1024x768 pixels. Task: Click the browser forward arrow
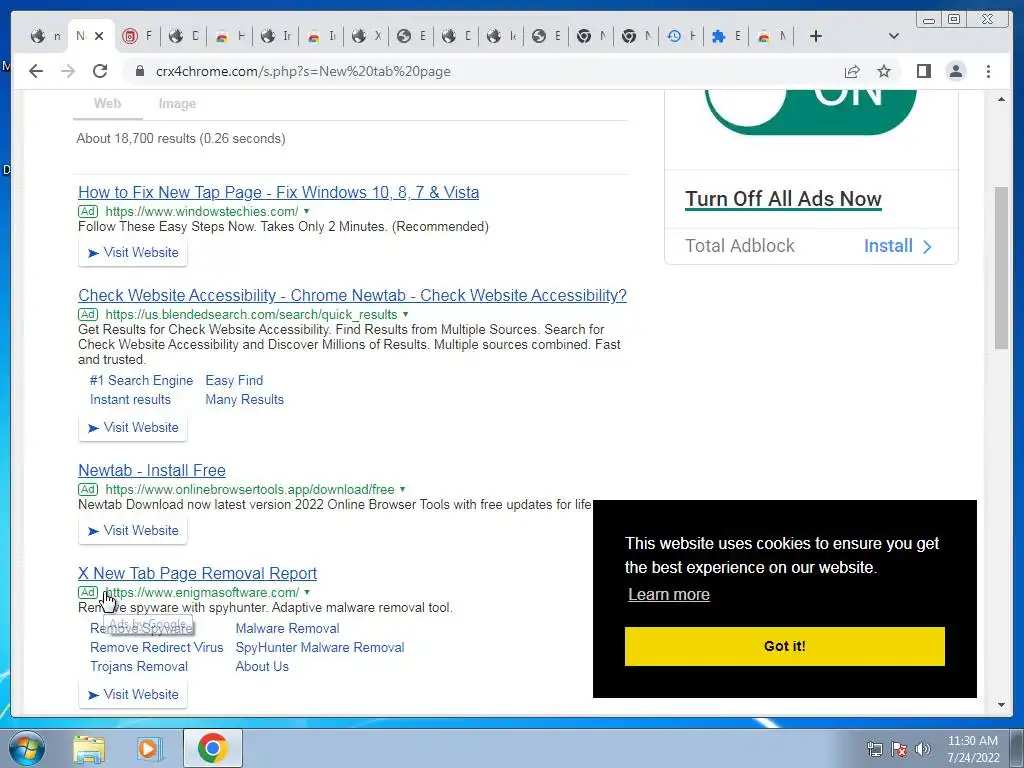pos(68,71)
